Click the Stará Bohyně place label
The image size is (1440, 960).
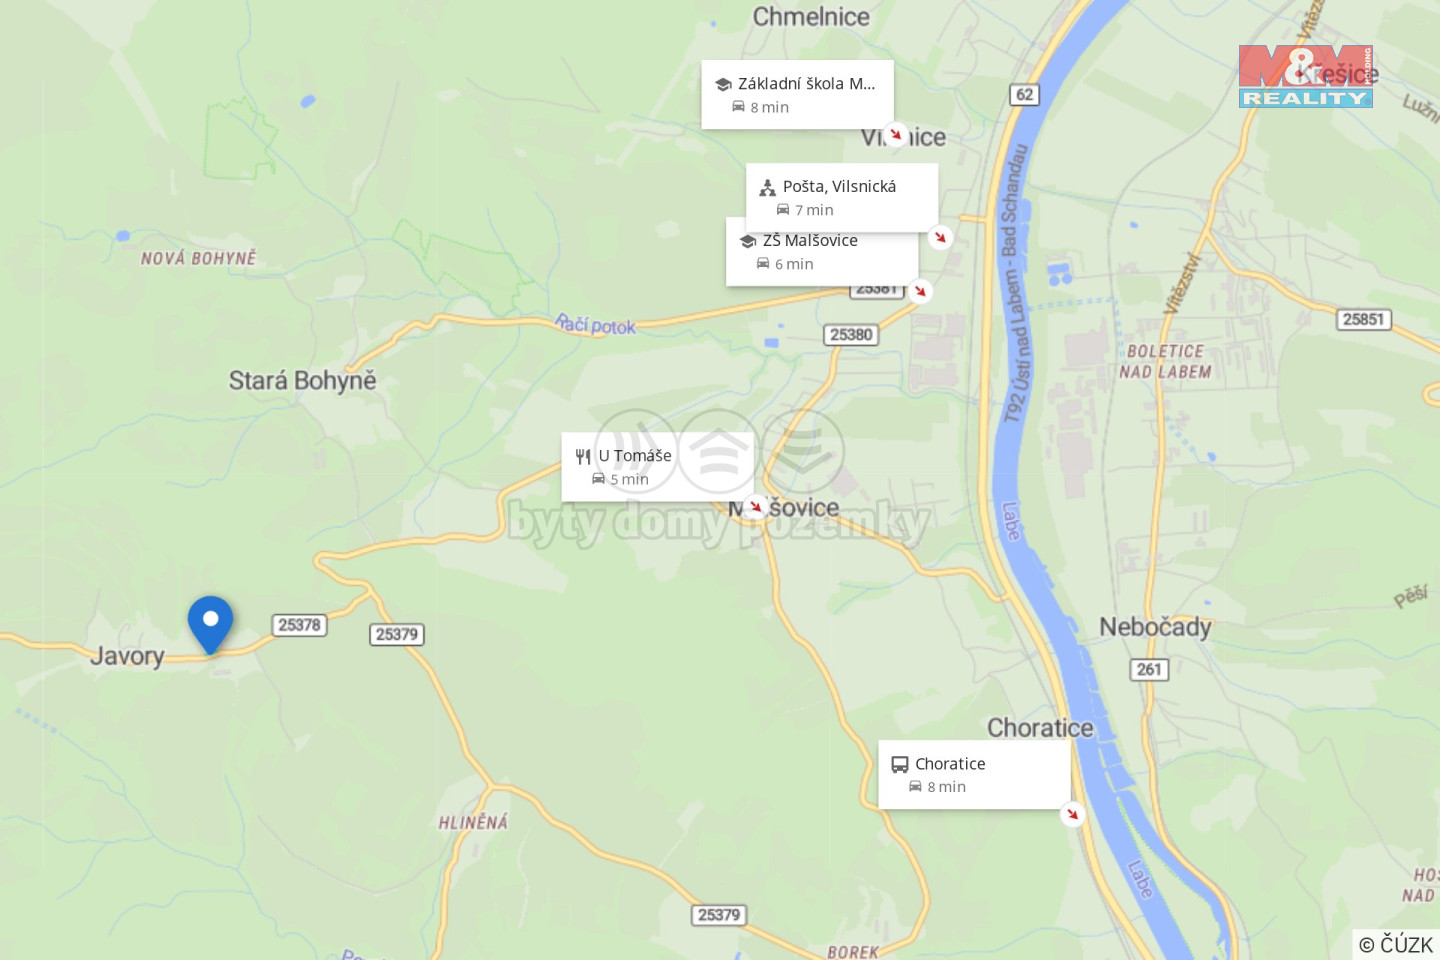[302, 381]
